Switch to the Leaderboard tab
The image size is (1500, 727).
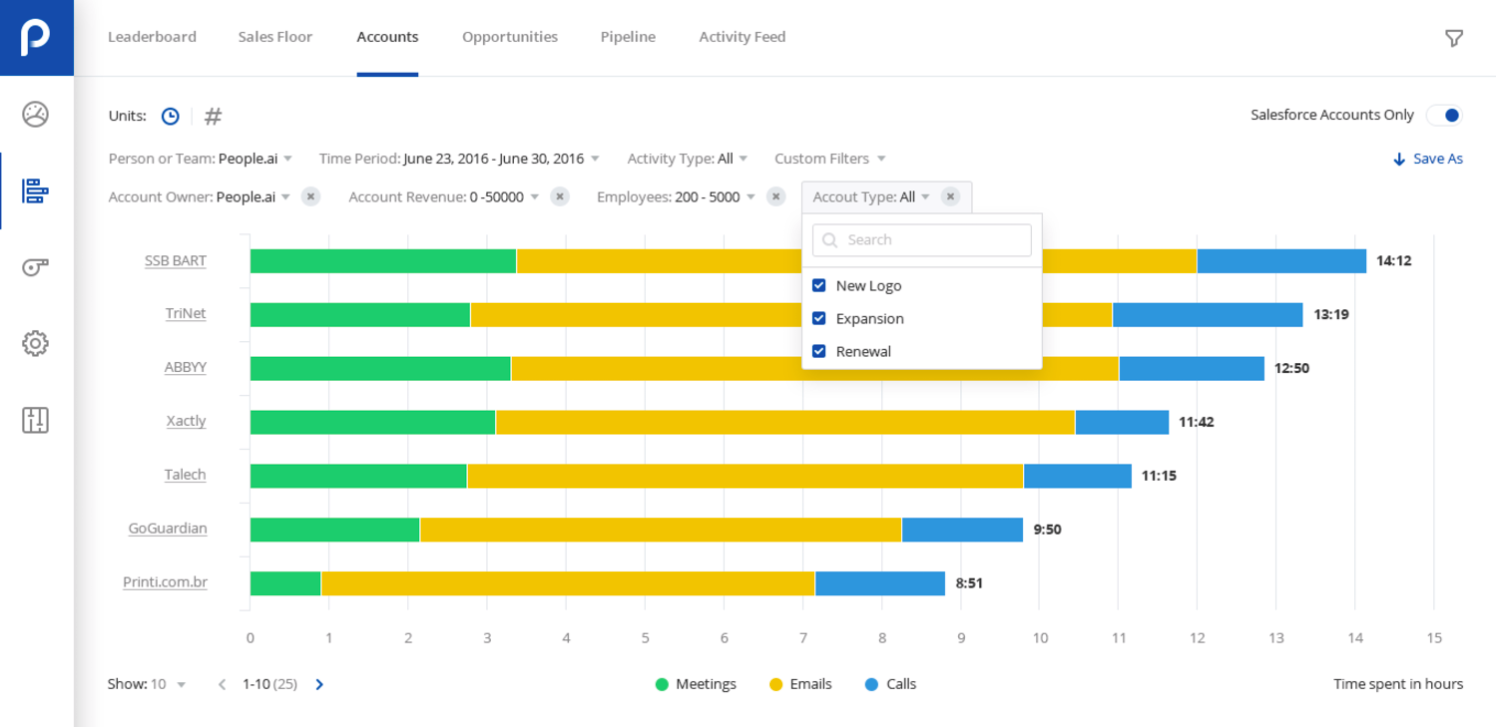point(152,37)
